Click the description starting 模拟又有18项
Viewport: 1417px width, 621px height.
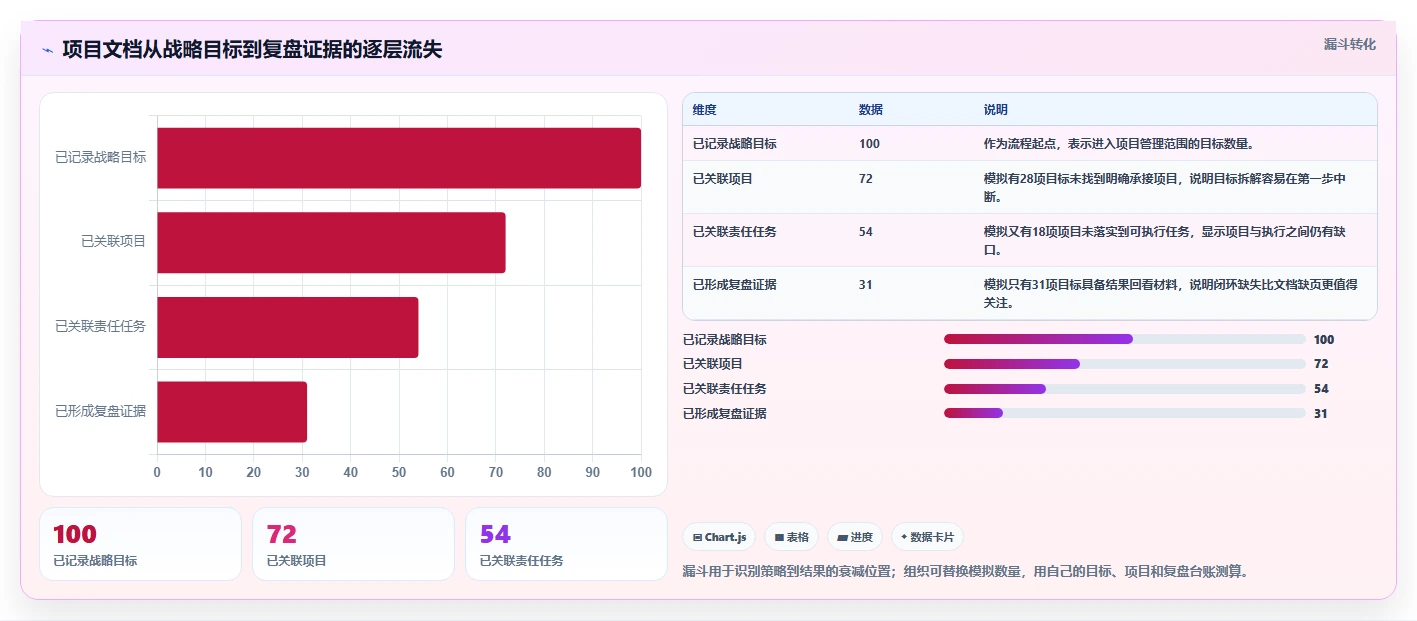(1165, 240)
